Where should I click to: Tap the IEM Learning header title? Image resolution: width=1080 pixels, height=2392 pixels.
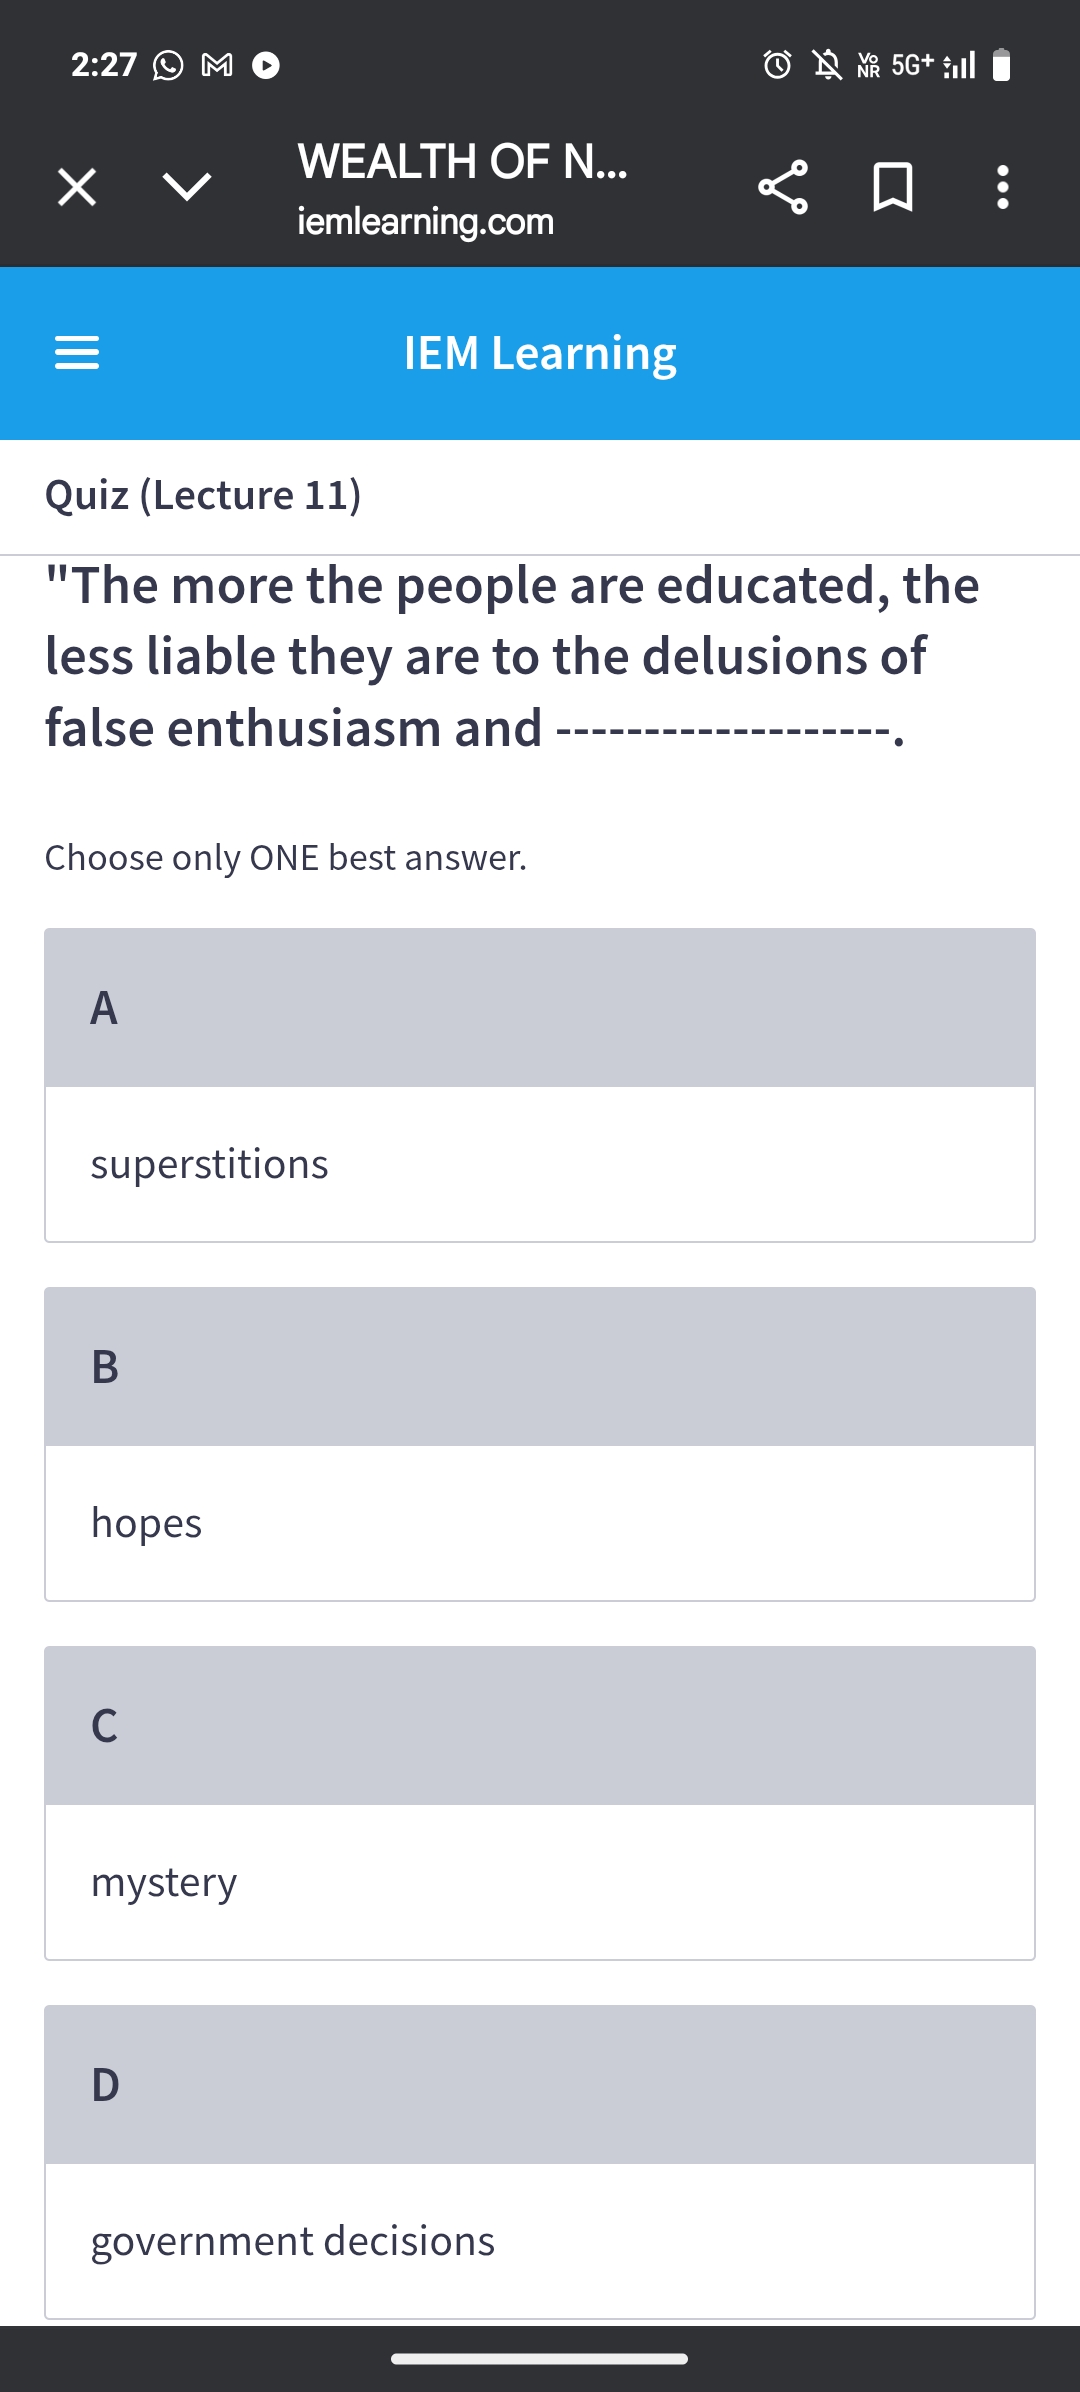click(x=540, y=353)
